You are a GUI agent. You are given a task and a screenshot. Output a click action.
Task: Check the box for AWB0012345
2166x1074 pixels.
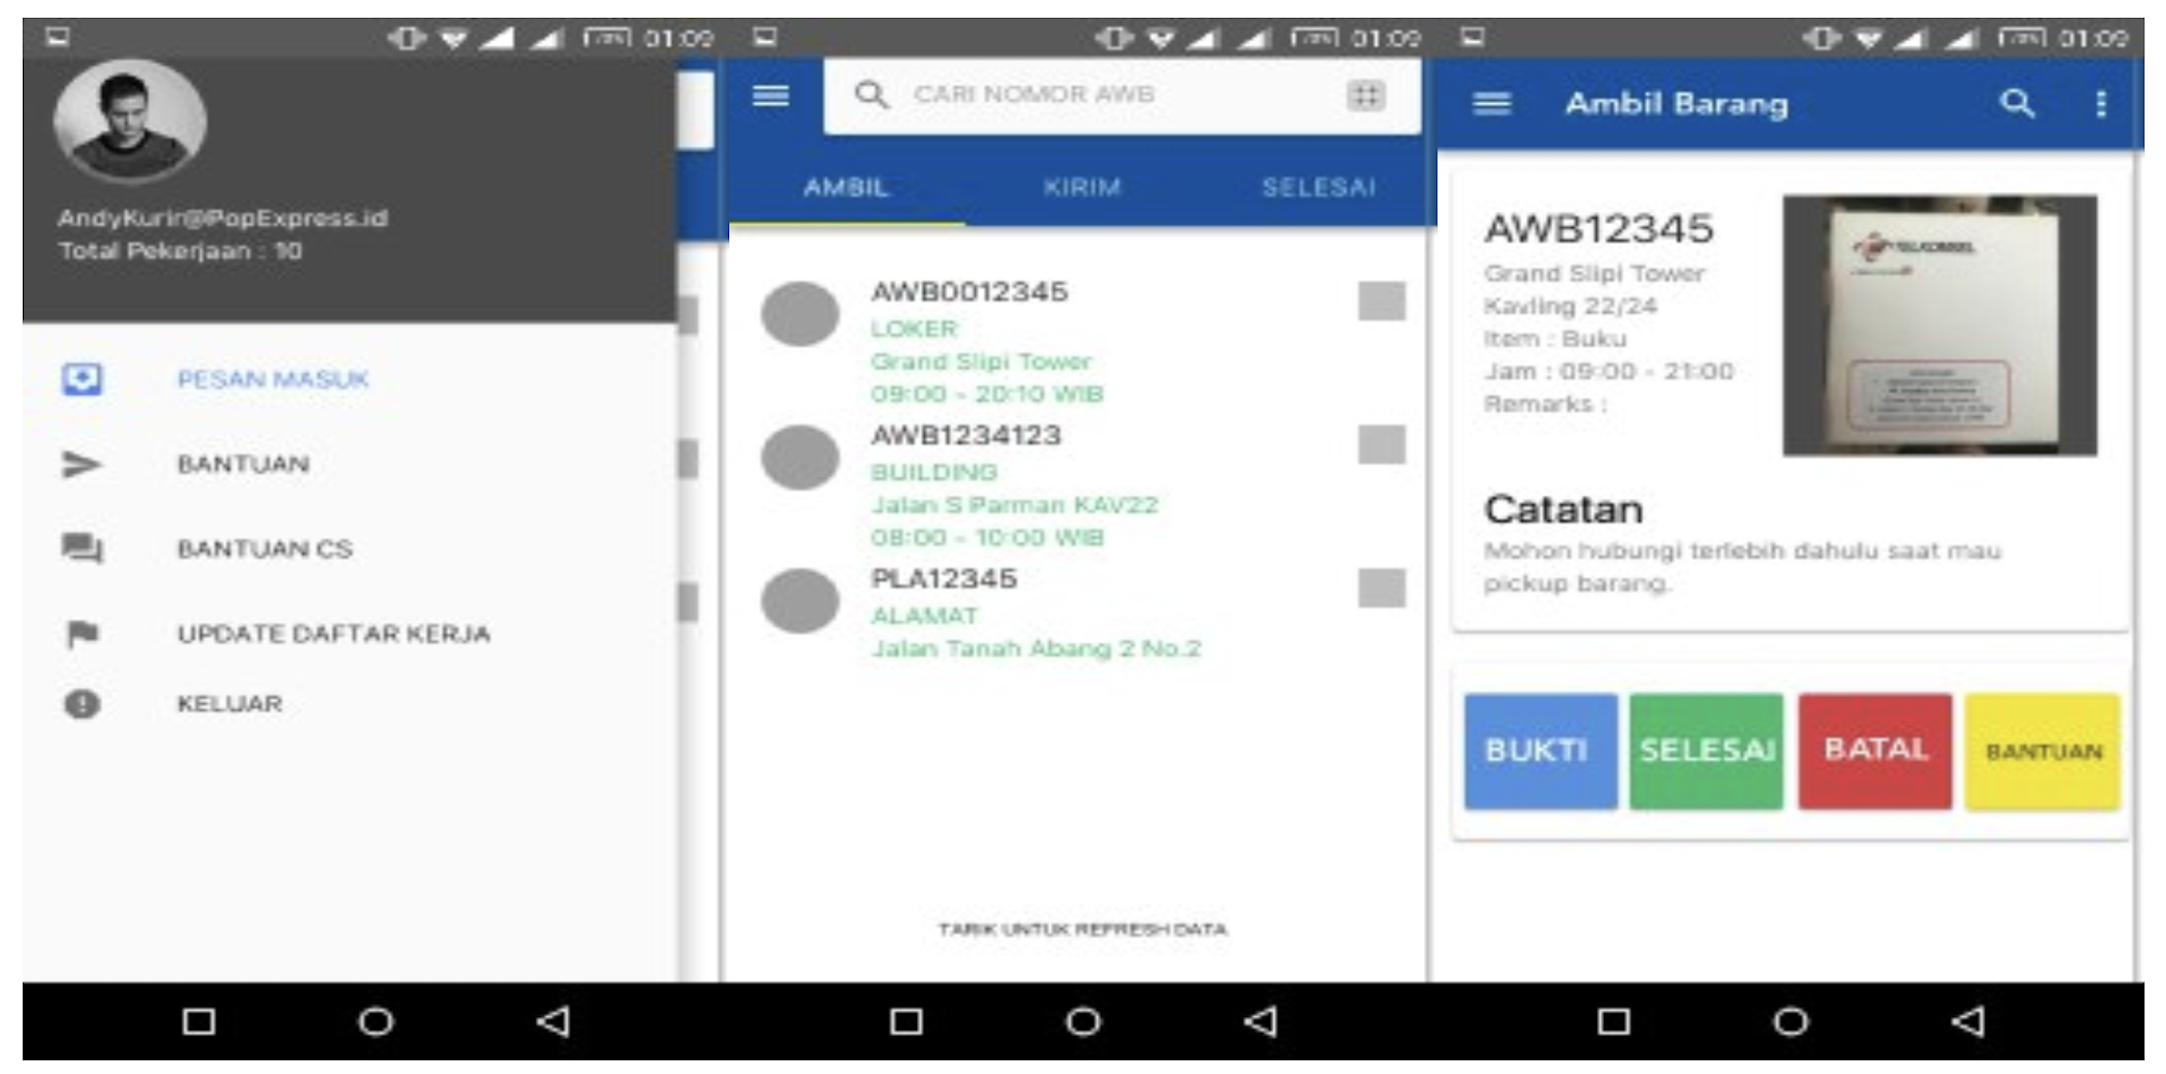pyautogui.click(x=1381, y=301)
